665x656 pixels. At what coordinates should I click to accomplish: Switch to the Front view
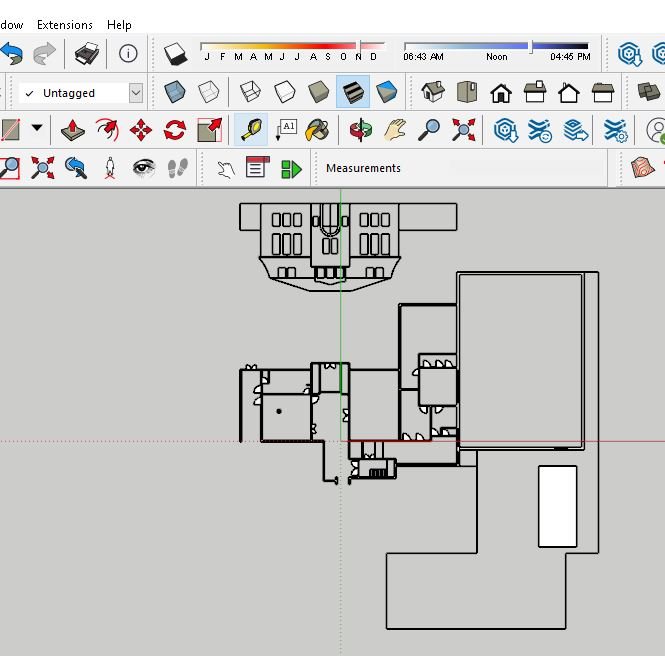501,93
